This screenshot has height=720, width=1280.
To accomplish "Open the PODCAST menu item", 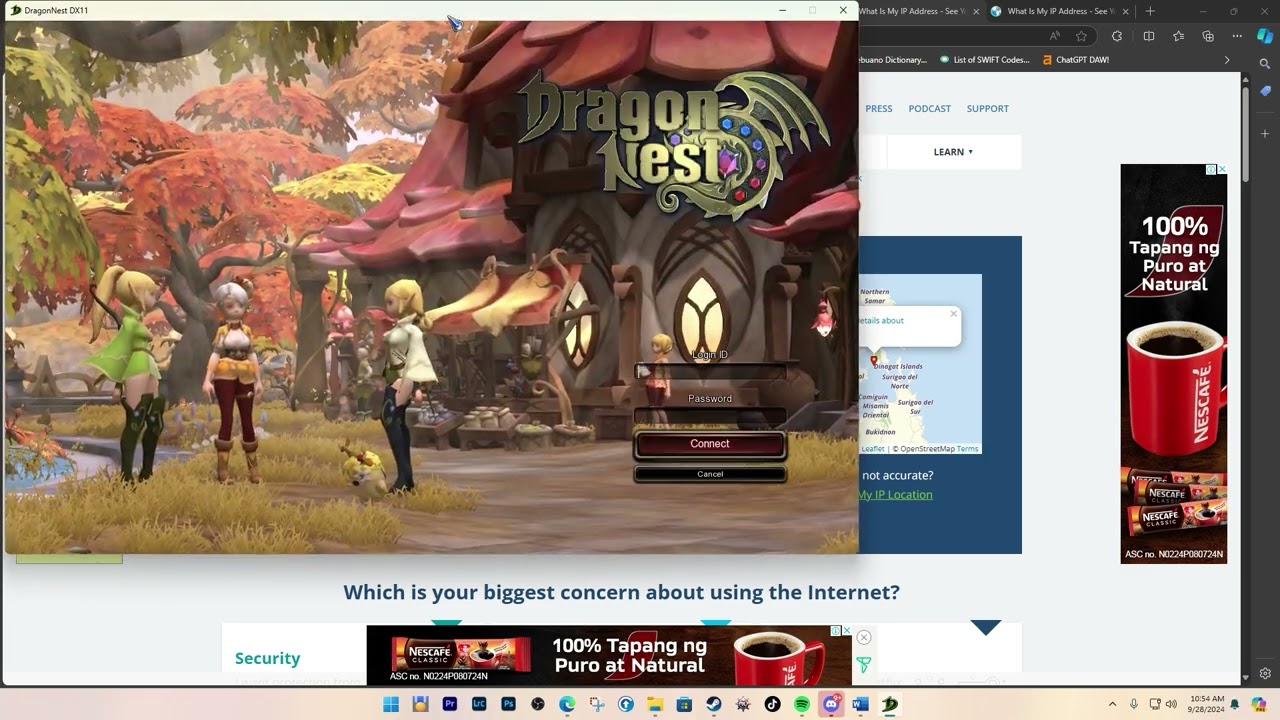I will click(930, 108).
